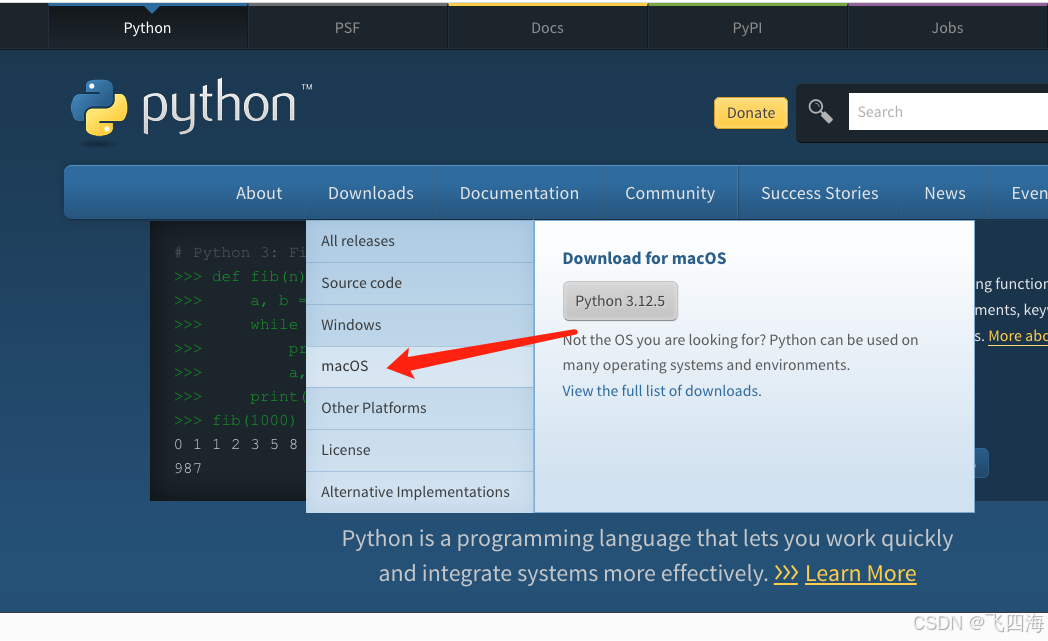Click the triple-chevron icon before Learn More
Image resolution: width=1048 pixels, height=641 pixels.
(786, 573)
